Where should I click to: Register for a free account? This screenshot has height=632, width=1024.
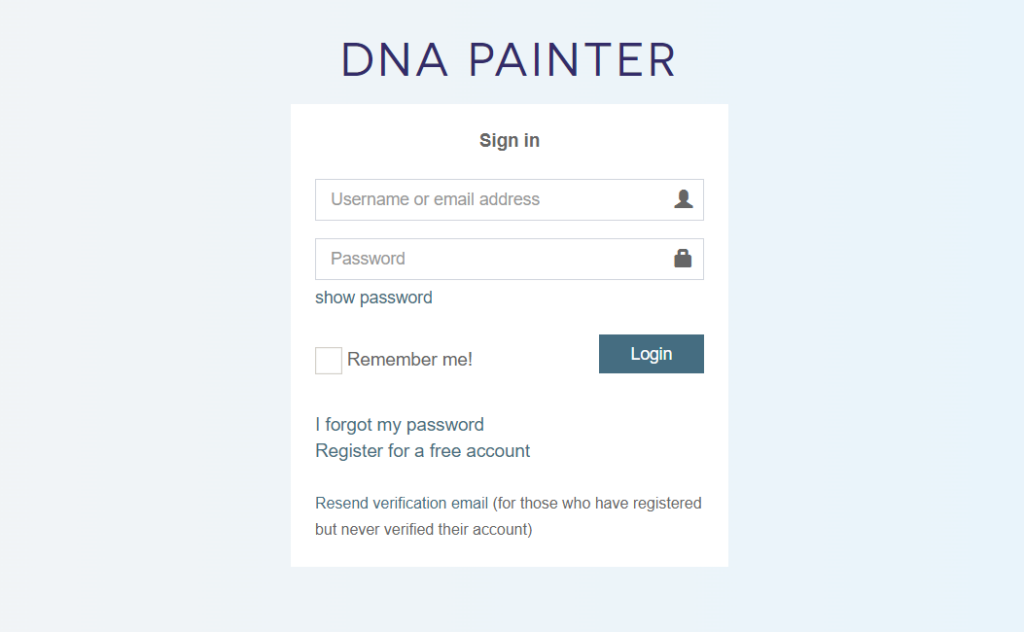422,451
